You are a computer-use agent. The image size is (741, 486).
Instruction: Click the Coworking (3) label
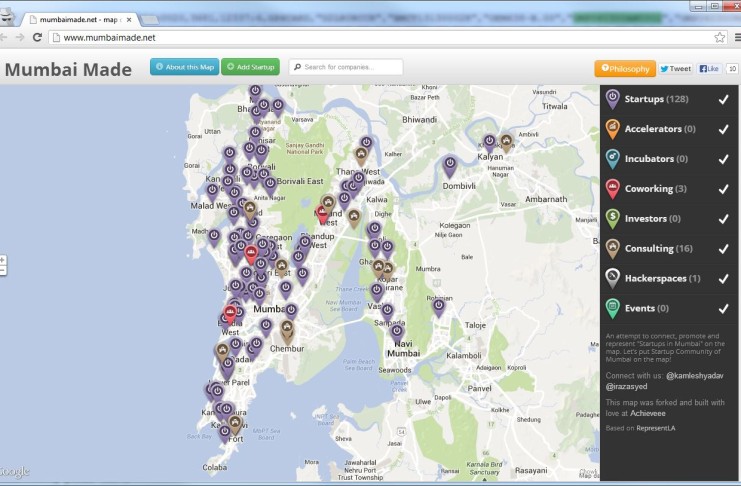coord(655,189)
